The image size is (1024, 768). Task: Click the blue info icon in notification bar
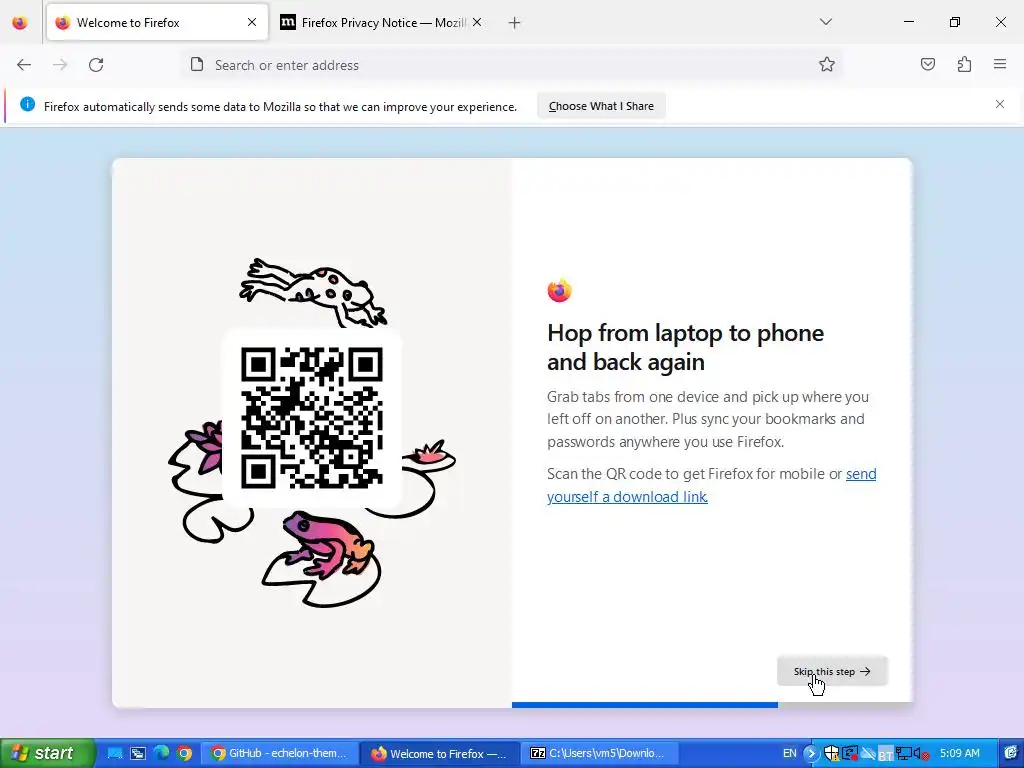(x=27, y=104)
